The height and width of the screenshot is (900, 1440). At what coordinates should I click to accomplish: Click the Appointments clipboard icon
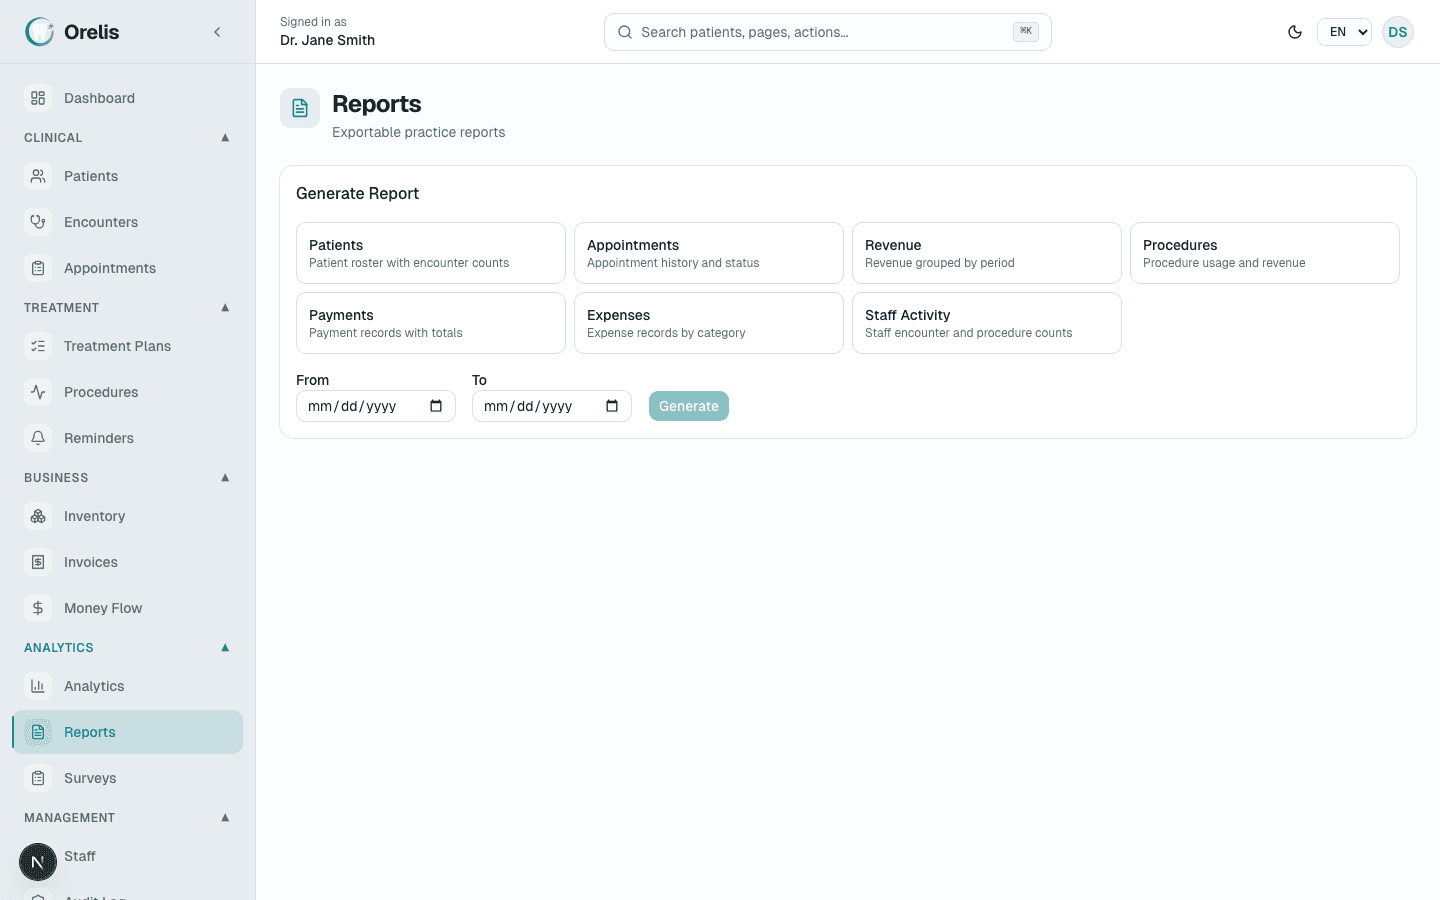point(38,268)
